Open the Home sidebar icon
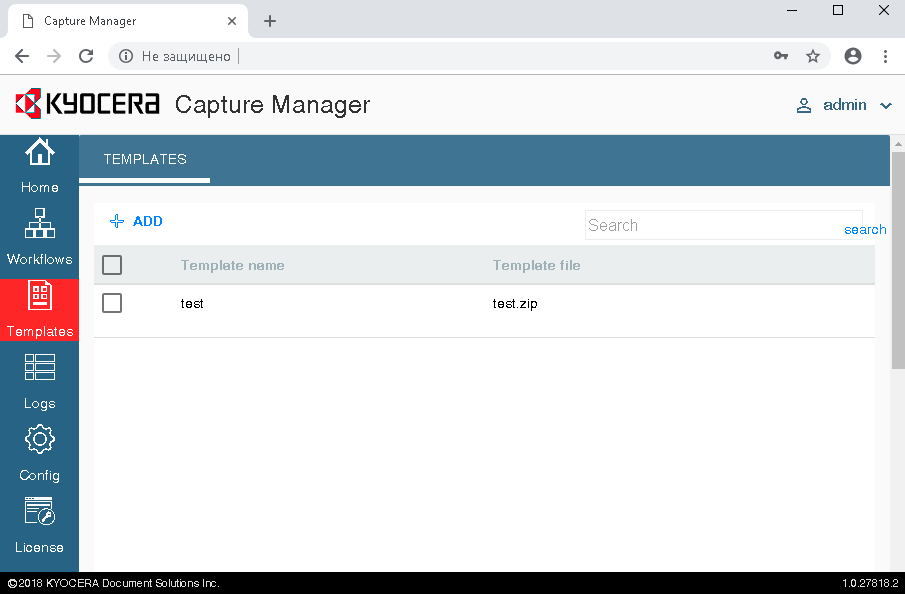The image size is (905, 594). pyautogui.click(x=39, y=152)
